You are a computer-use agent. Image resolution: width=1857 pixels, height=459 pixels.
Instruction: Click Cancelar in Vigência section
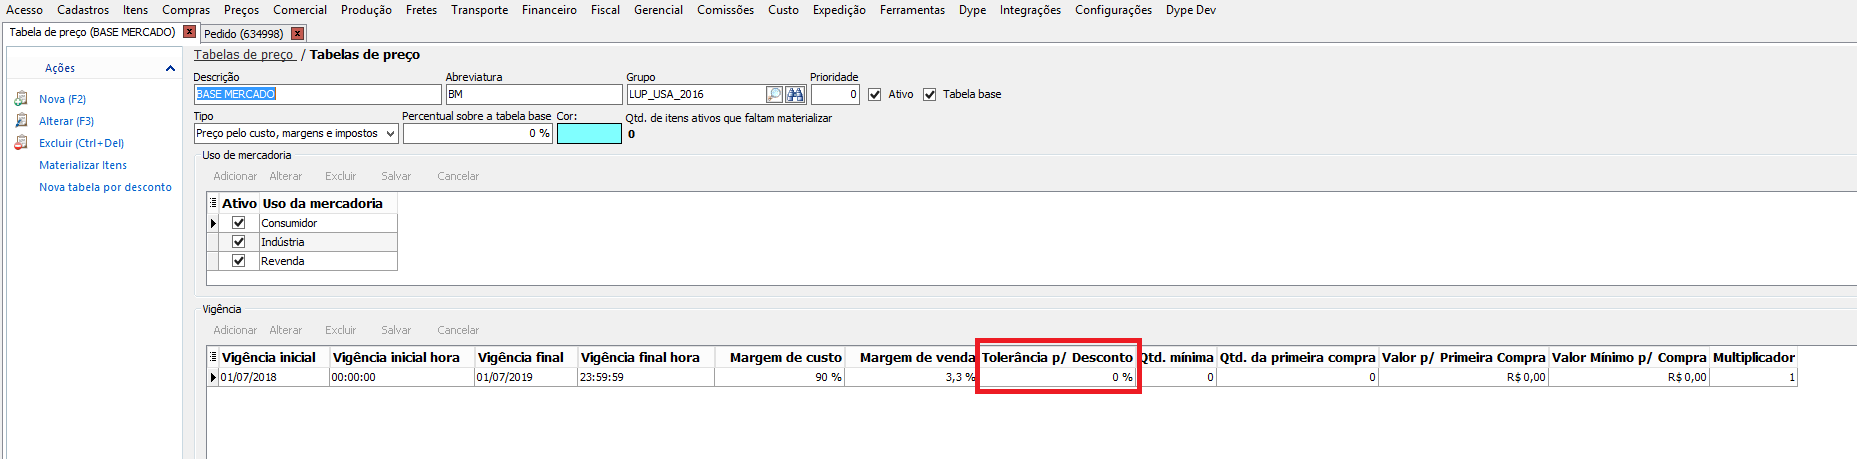click(x=458, y=330)
